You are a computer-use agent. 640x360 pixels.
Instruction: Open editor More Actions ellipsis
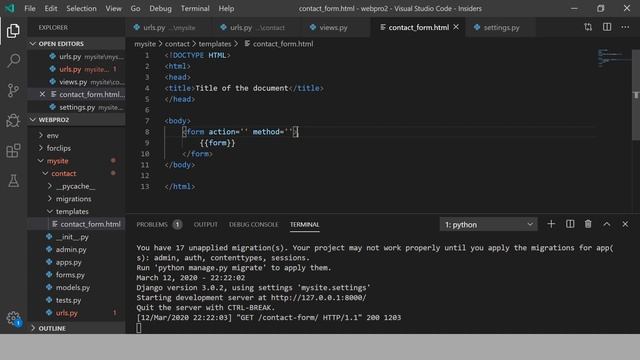pos(625,27)
